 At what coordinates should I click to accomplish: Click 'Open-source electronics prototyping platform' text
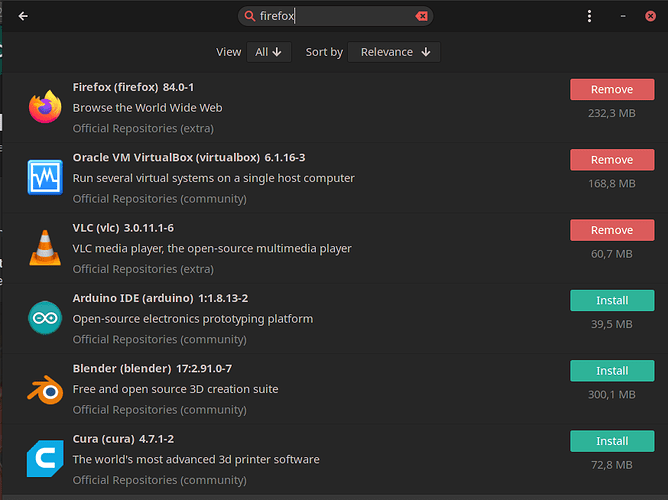[x=193, y=319]
